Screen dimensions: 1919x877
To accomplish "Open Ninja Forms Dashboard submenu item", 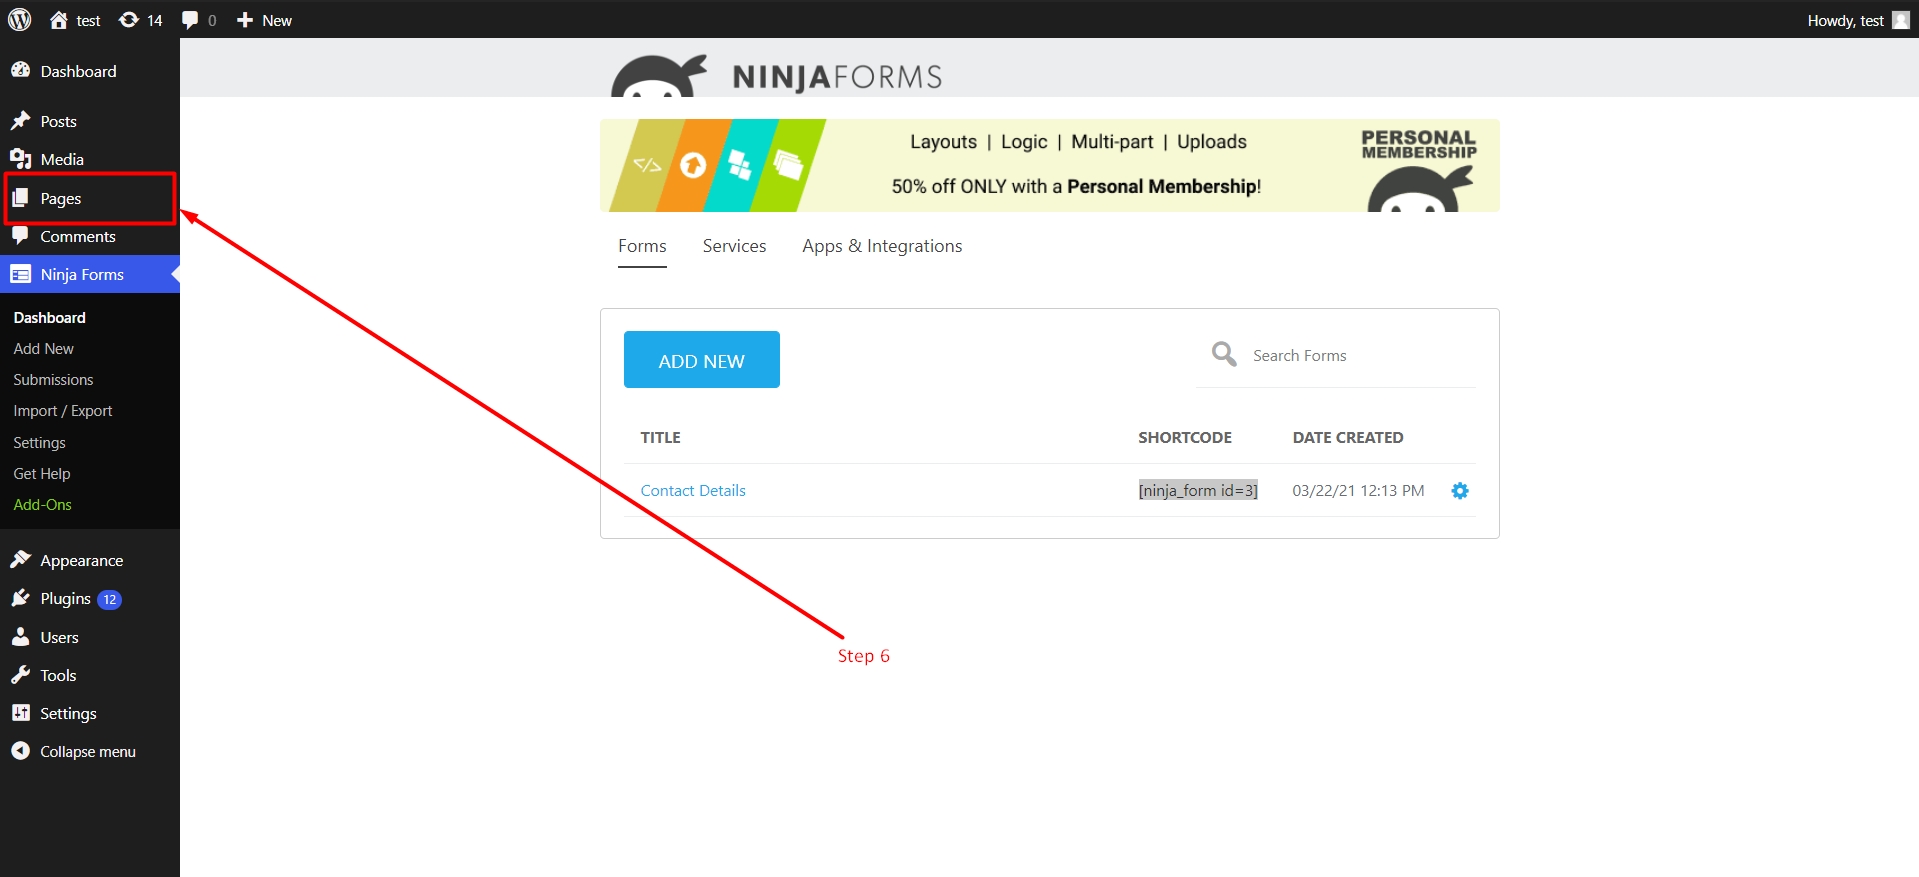I will (x=50, y=317).
